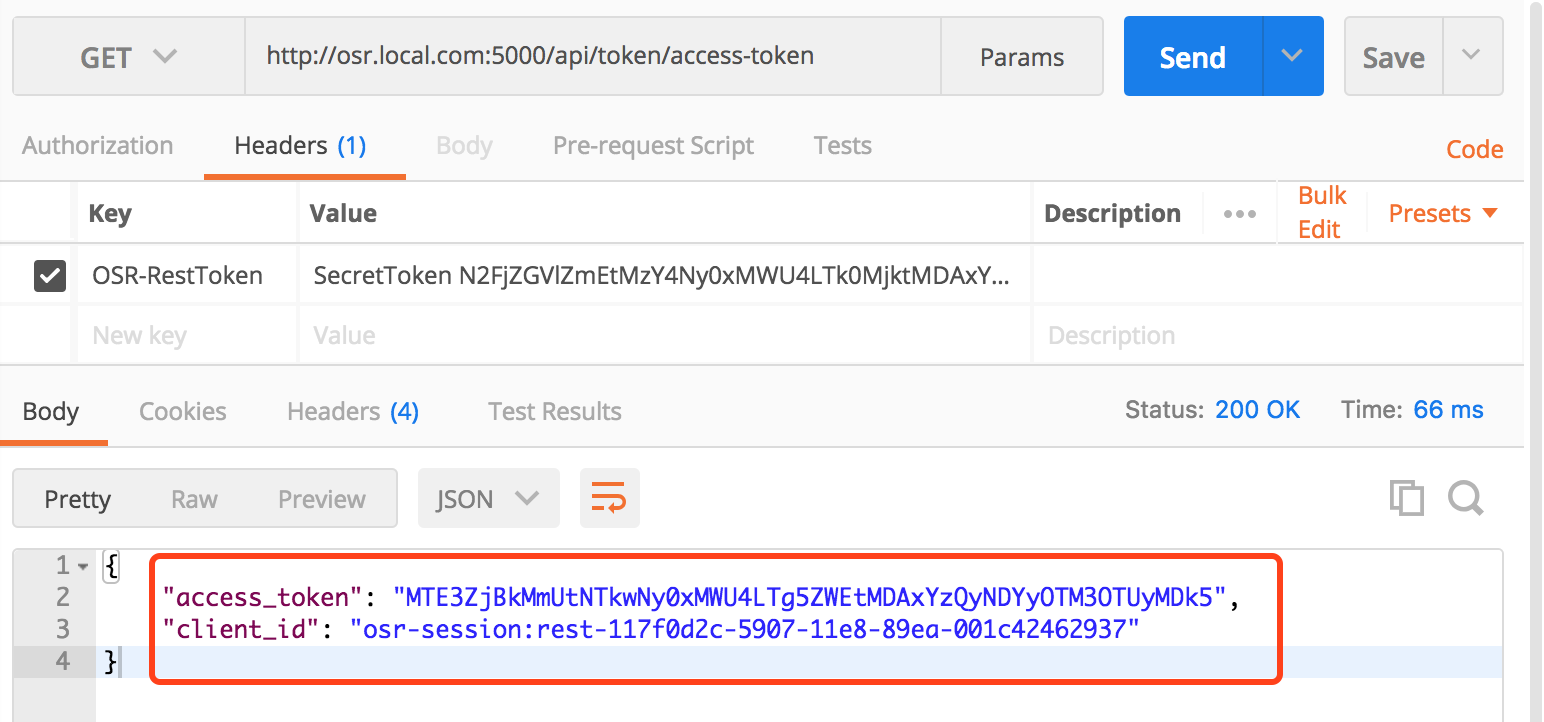
Task: Click the OSR-RestToken key cell
Action: [x=188, y=275]
